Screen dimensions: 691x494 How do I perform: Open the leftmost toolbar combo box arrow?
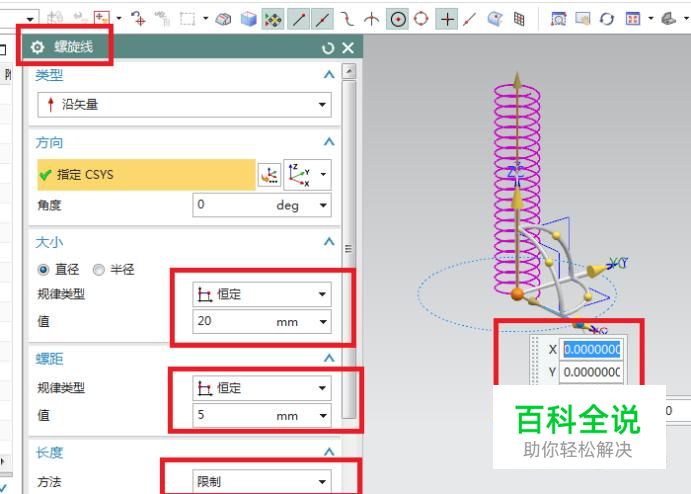point(30,19)
